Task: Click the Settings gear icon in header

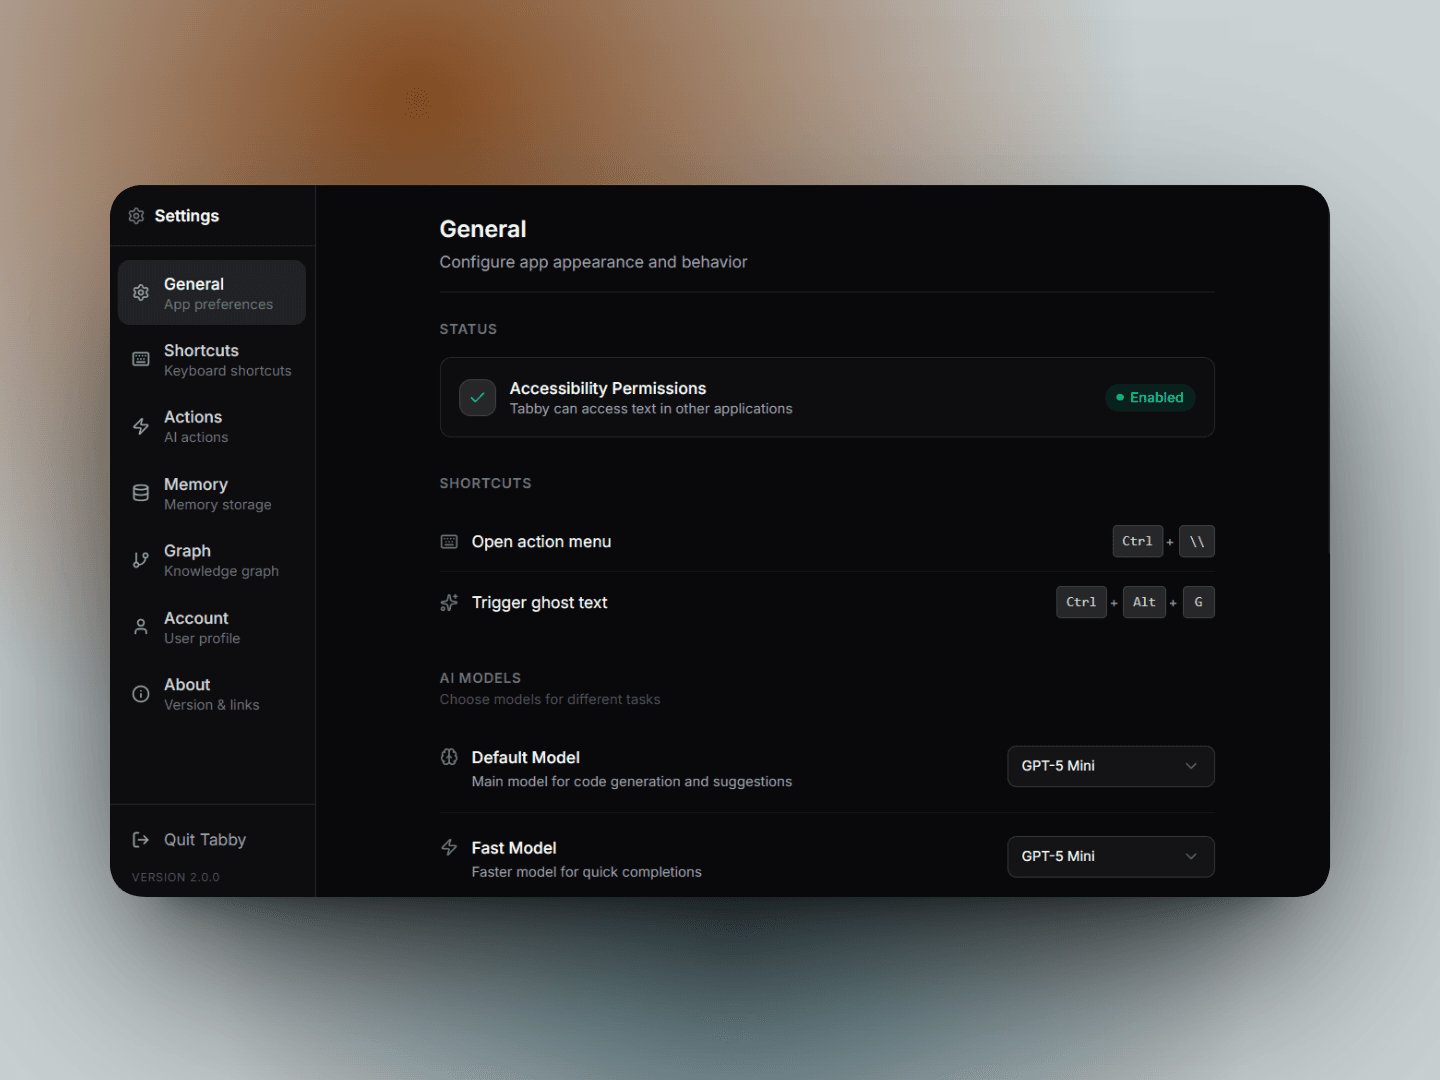Action: coord(136,216)
